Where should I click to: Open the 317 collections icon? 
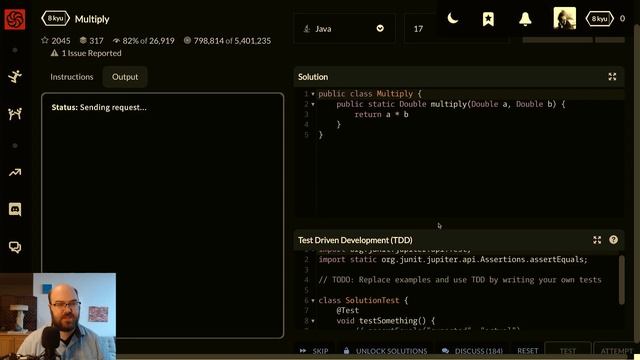point(83,40)
